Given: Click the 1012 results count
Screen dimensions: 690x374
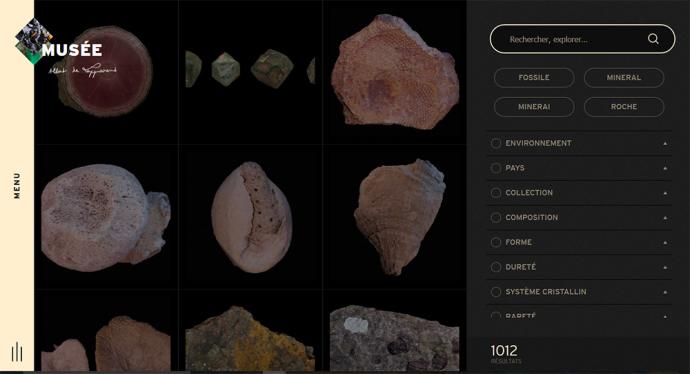Looking at the screenshot, I should tap(504, 351).
